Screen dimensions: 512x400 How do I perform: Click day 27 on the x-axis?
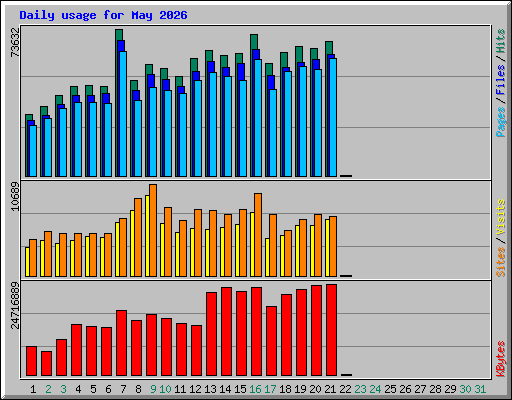[420, 389]
